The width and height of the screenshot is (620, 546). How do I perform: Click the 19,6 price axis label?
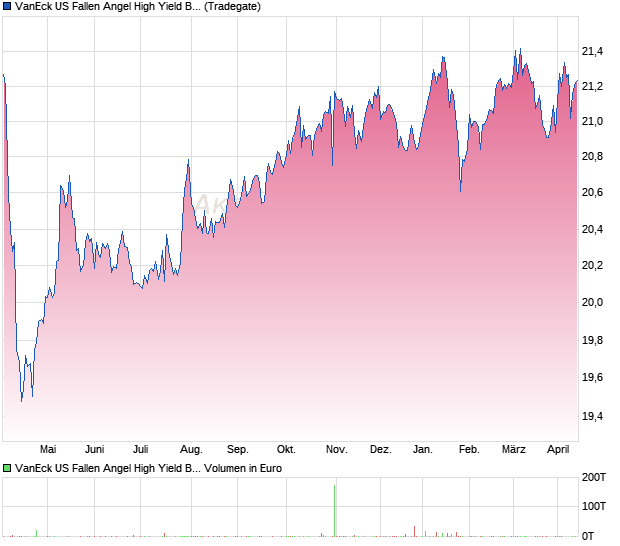pyautogui.click(x=592, y=377)
